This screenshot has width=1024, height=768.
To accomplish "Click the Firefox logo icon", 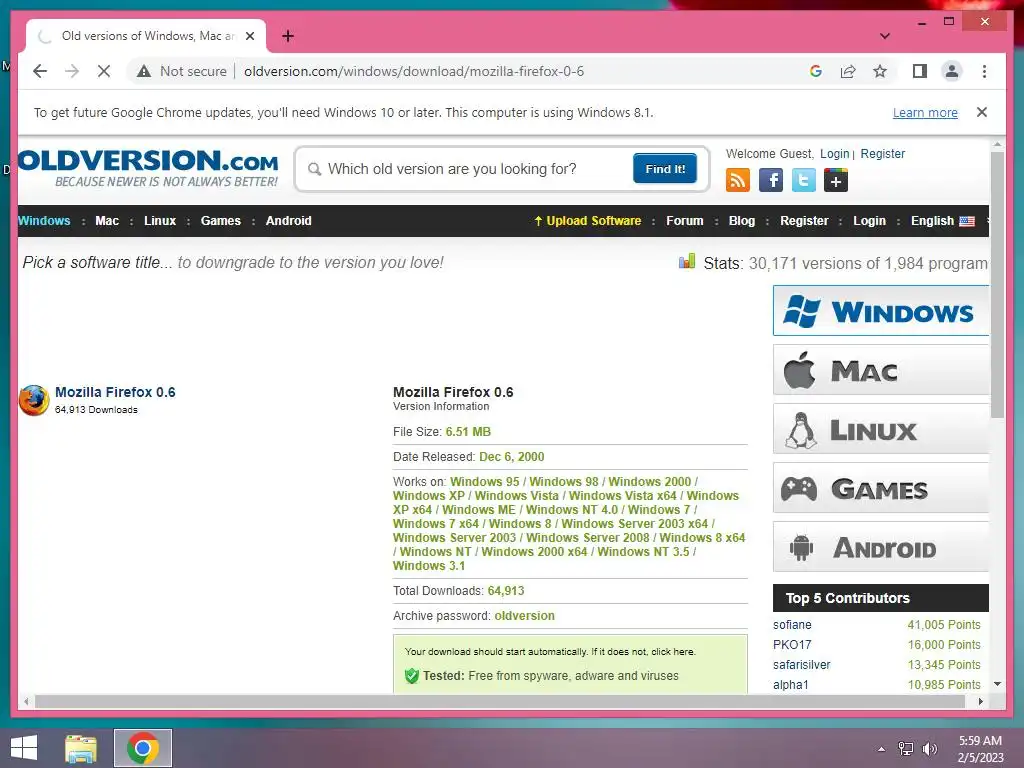I will click(34, 400).
